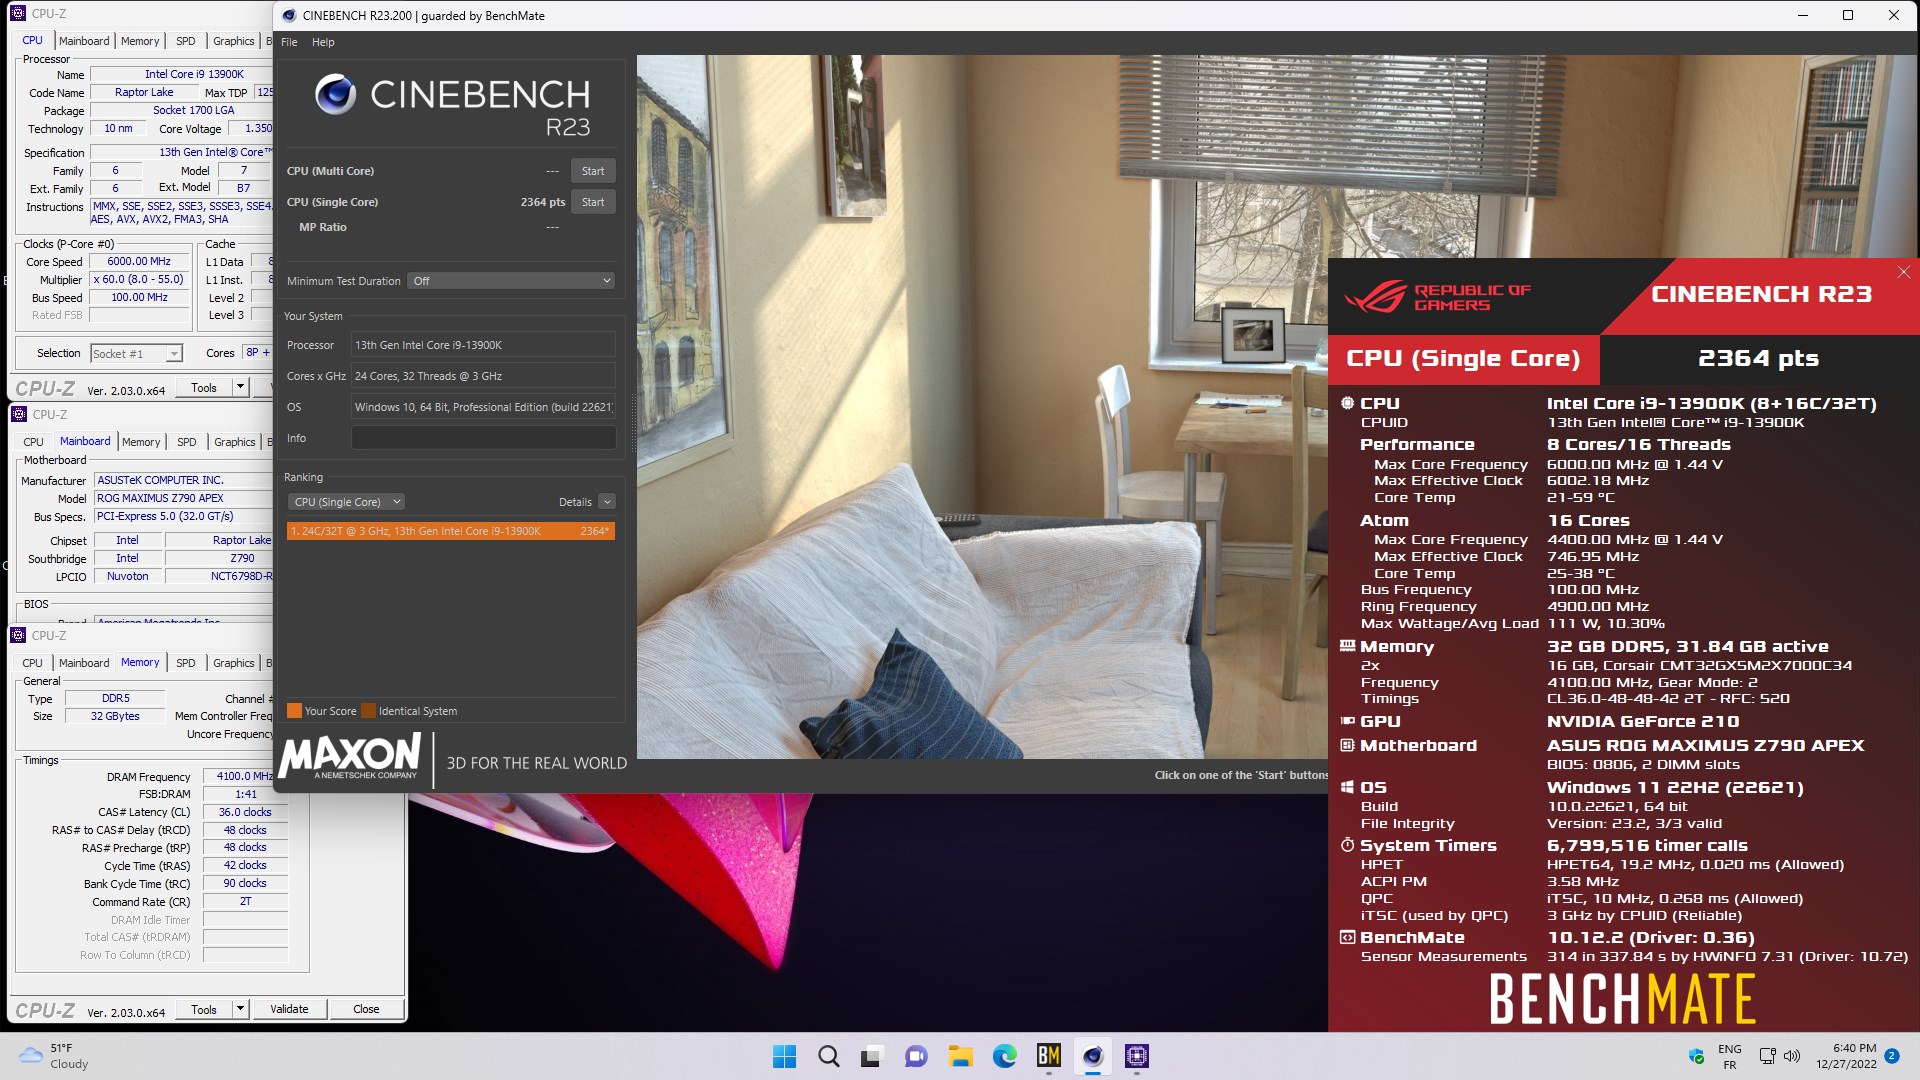Click the language indicator ENG FR
This screenshot has width=1920, height=1080.
click(1730, 1056)
